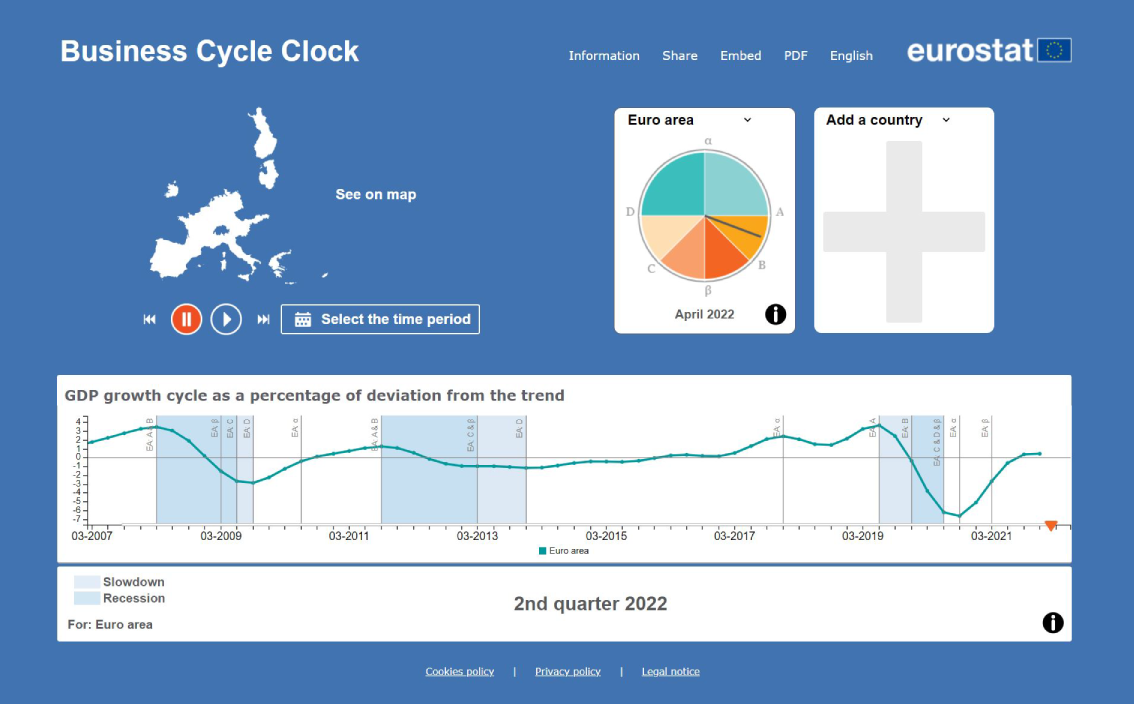1134x704 pixels.
Task: Open info icon in Euro area clock card
Action: tap(775, 314)
